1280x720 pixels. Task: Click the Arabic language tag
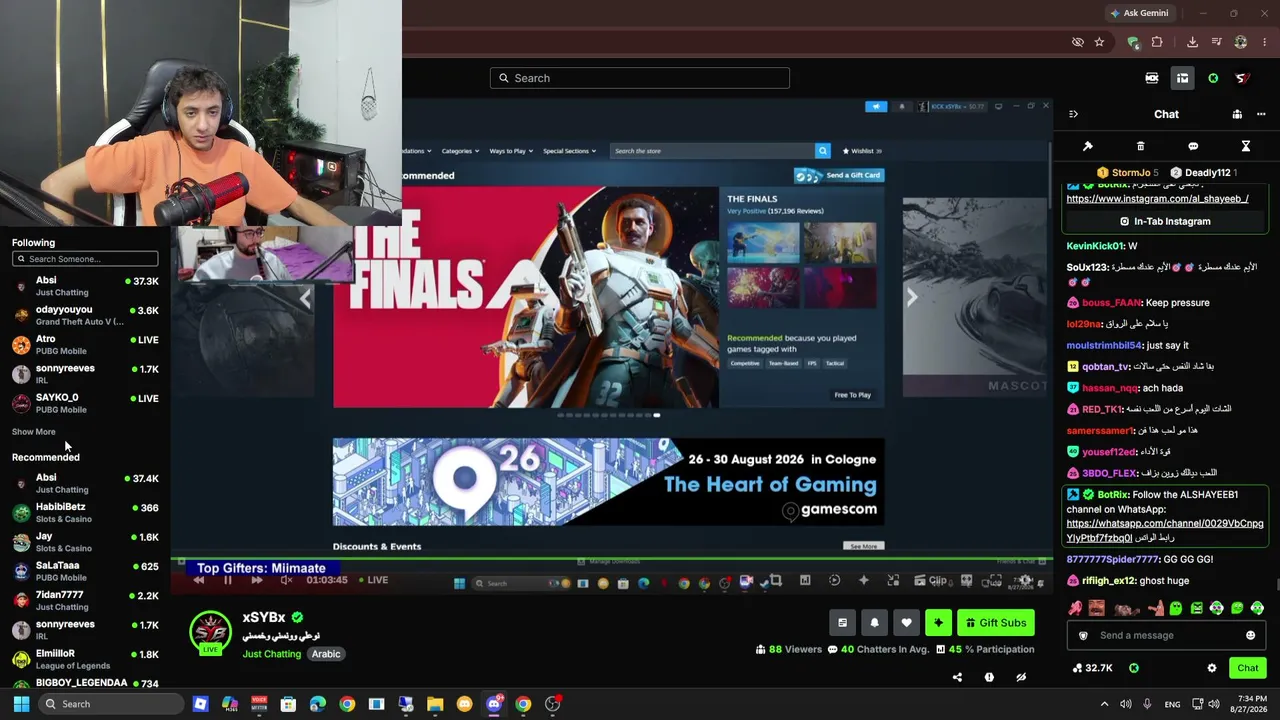pyautogui.click(x=326, y=654)
